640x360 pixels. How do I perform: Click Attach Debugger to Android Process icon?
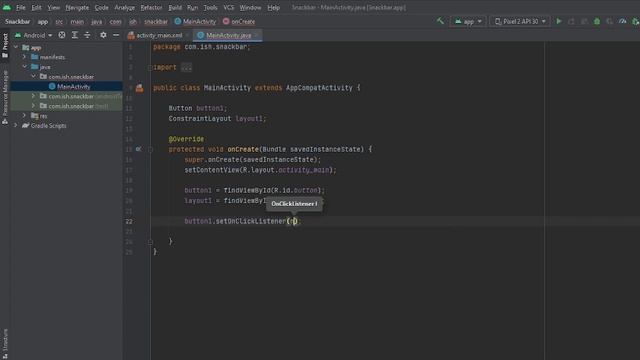pos(635,21)
